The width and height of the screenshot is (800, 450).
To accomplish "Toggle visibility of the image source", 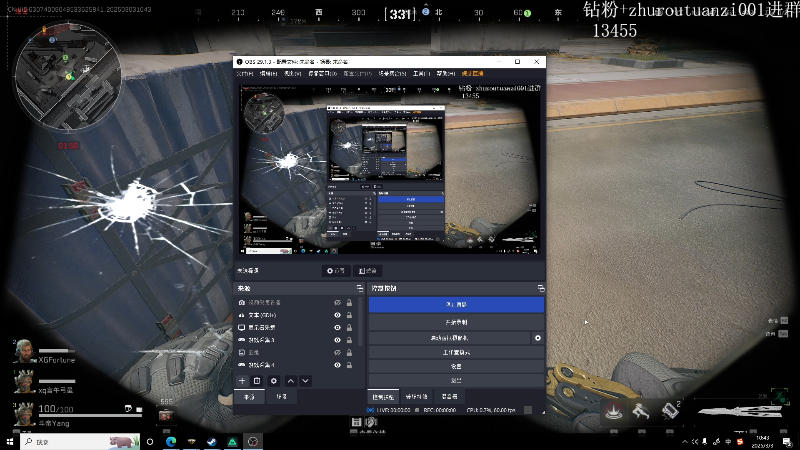I will [x=337, y=353].
